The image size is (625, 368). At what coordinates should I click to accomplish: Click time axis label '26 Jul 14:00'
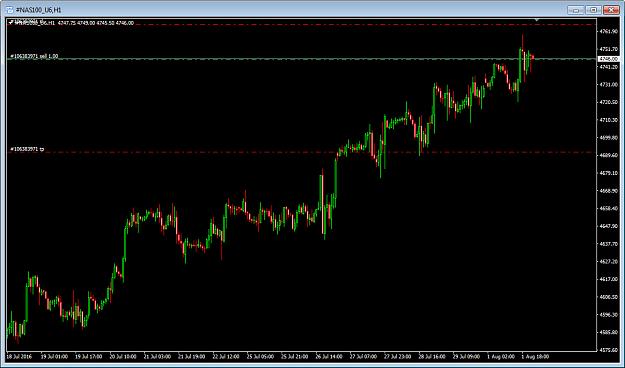329,356
